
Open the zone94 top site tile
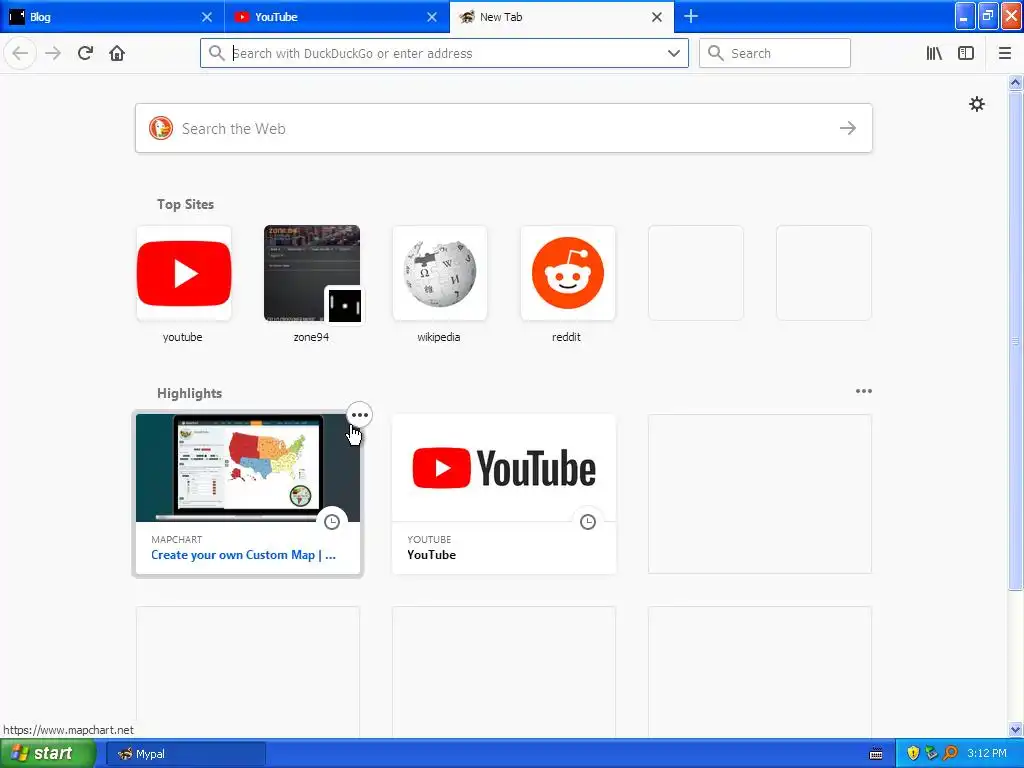click(x=312, y=273)
